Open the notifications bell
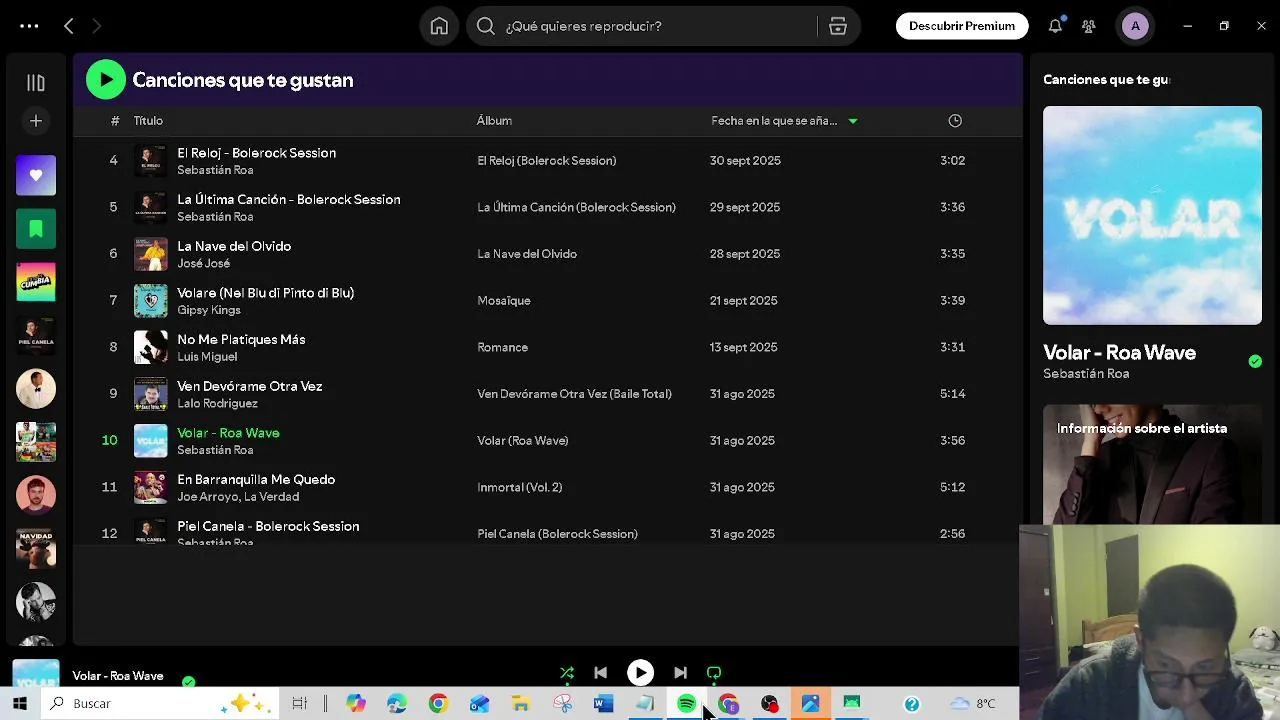1280x720 pixels. (1055, 26)
